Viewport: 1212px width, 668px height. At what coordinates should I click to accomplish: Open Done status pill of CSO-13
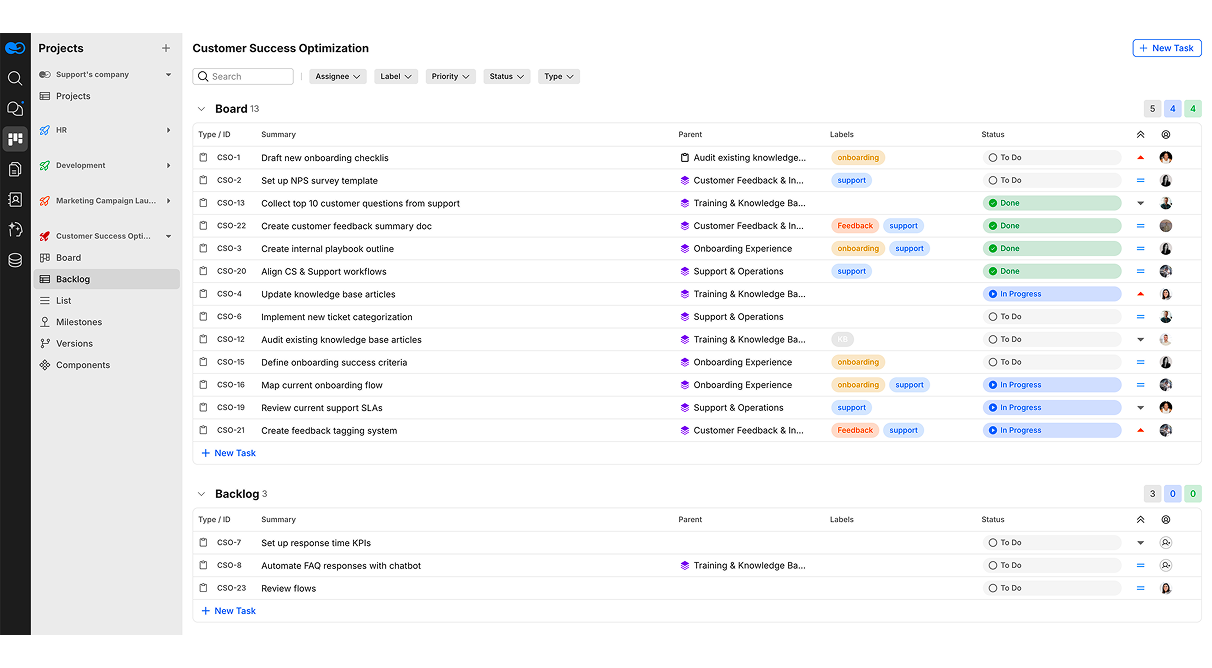1052,203
